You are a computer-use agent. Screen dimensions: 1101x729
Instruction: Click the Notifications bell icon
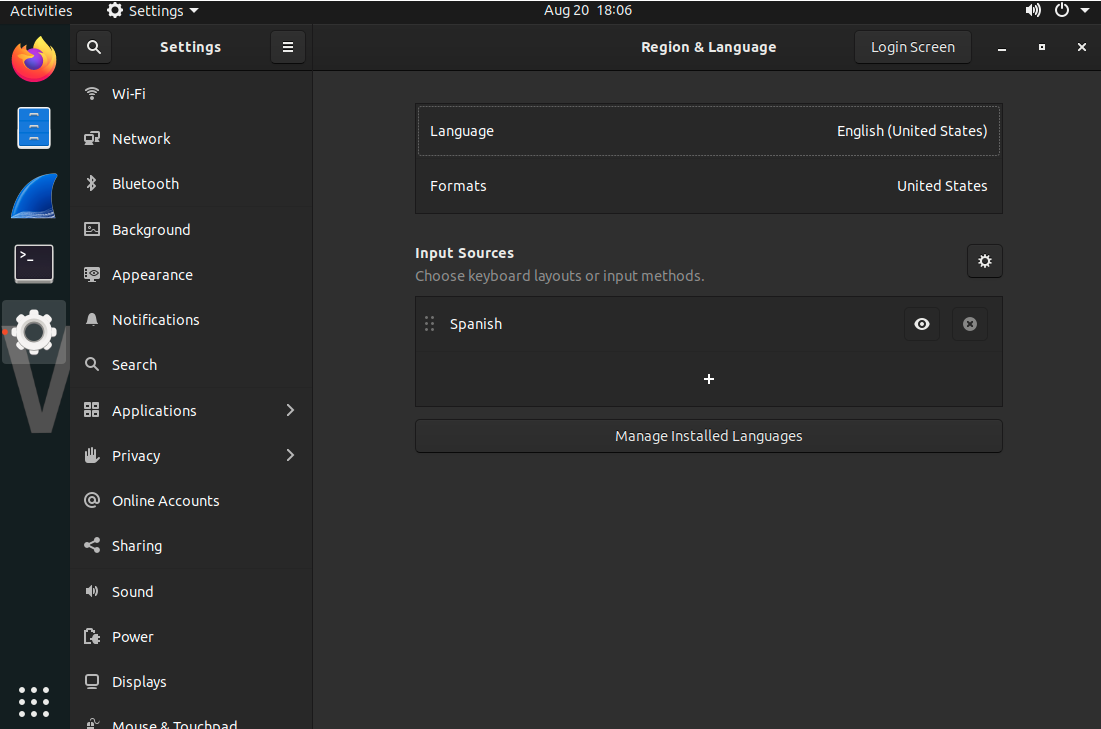[91, 320]
